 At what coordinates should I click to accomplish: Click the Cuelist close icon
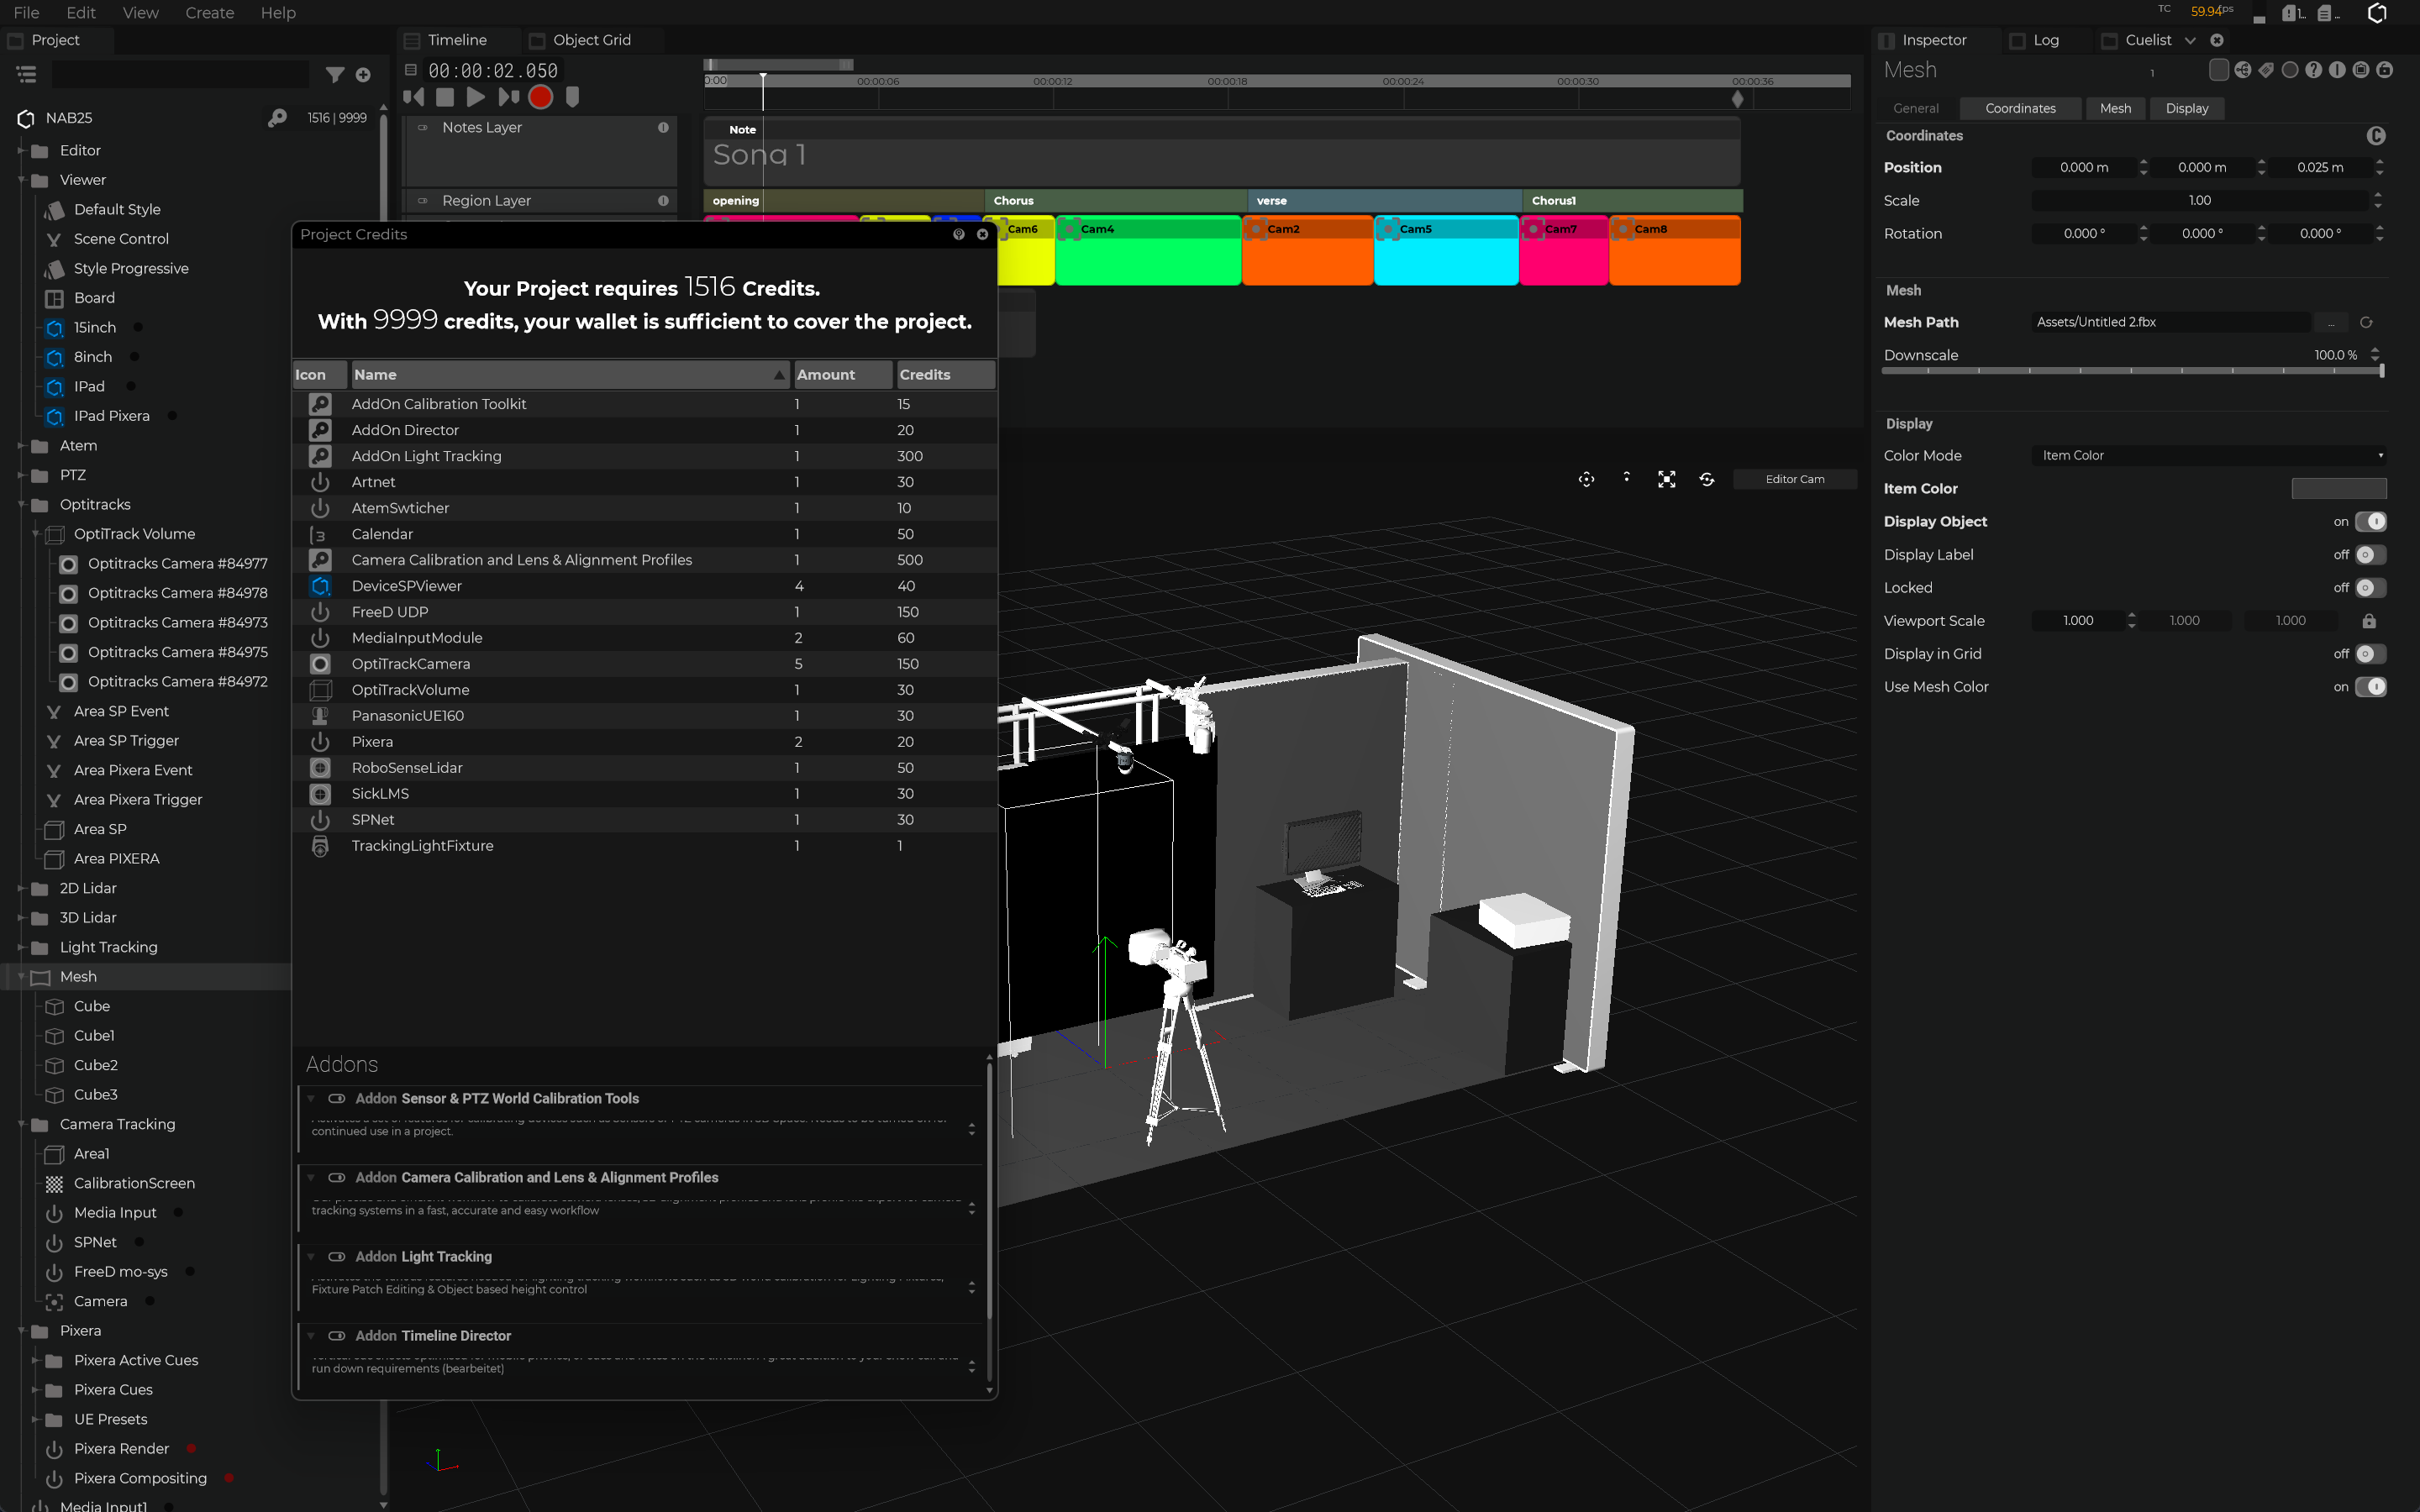click(2217, 40)
